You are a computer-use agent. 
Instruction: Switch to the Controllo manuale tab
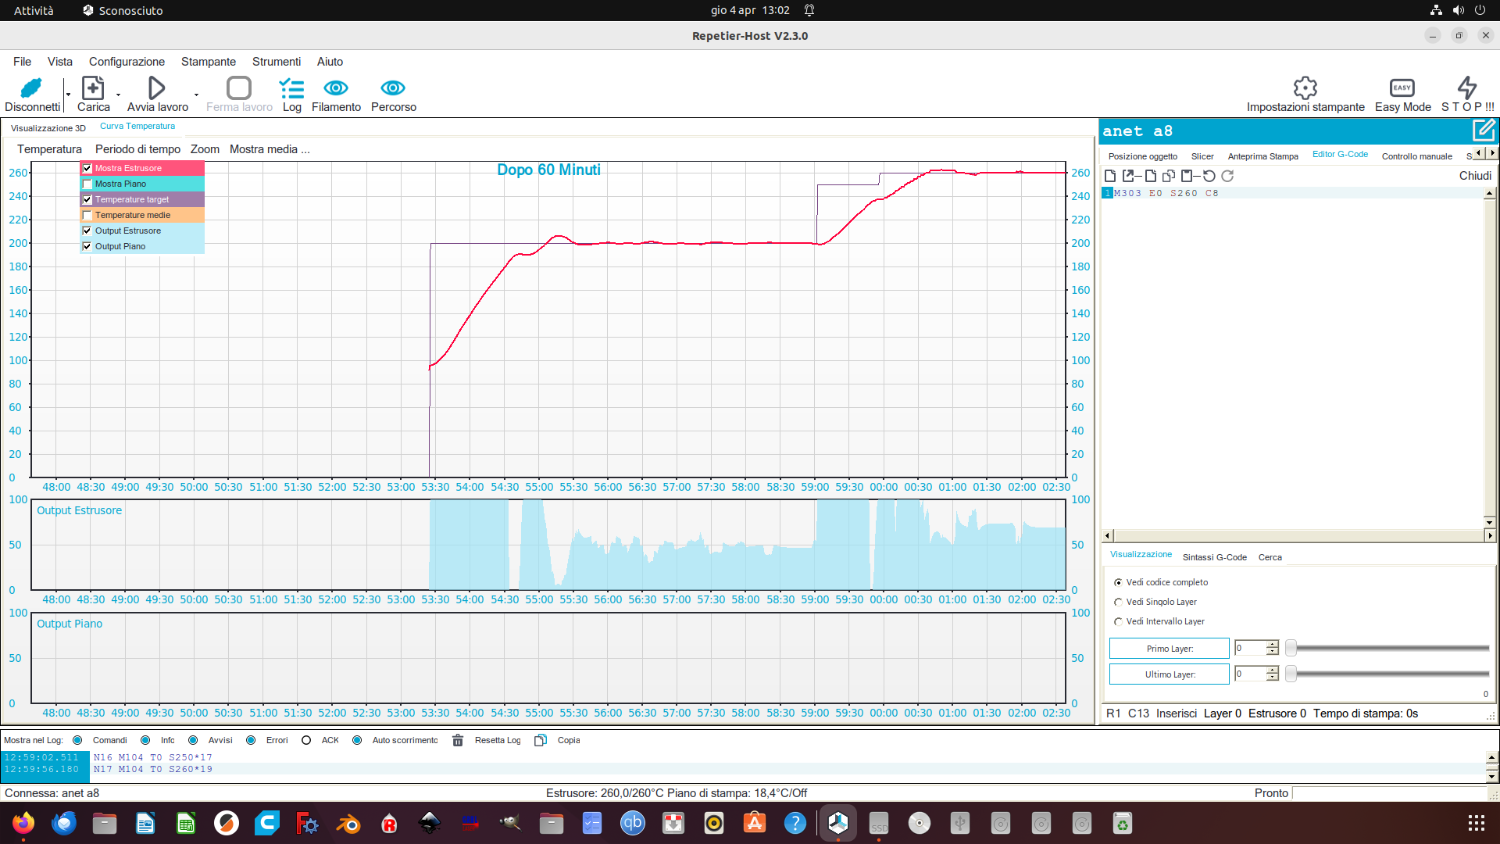coord(1416,156)
